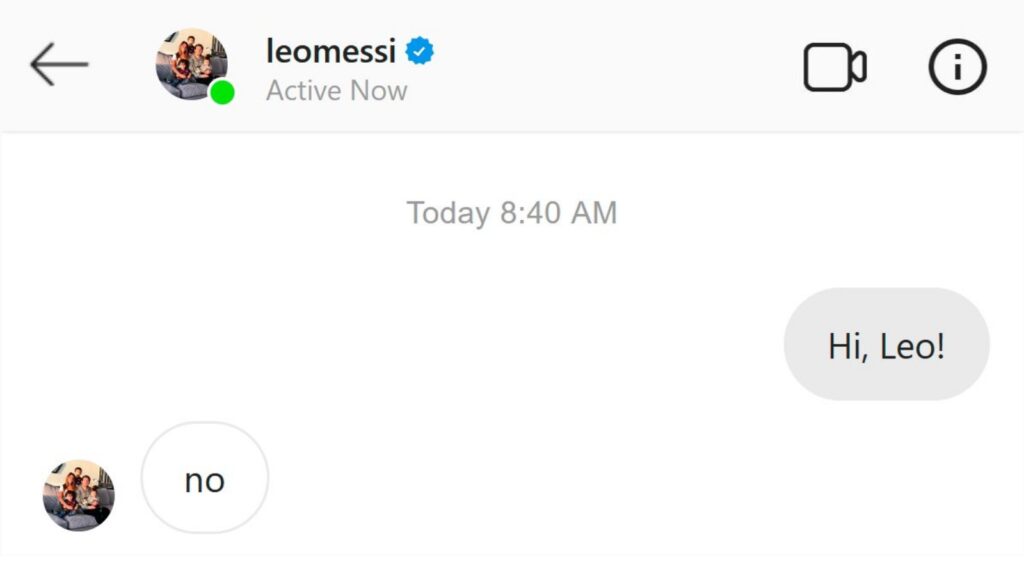Screen dimensions: 1024x576
Task: Open the avatar beside the no message
Action: click(78, 495)
